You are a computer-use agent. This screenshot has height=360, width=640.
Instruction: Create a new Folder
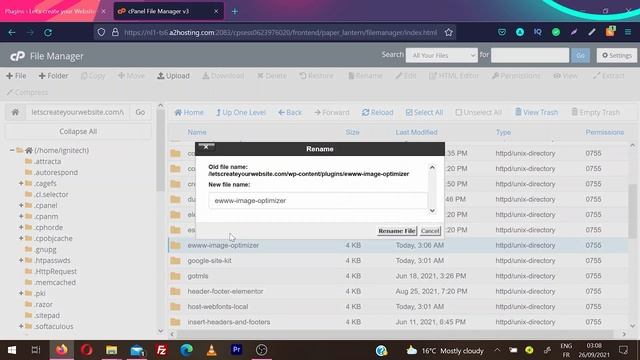point(53,76)
